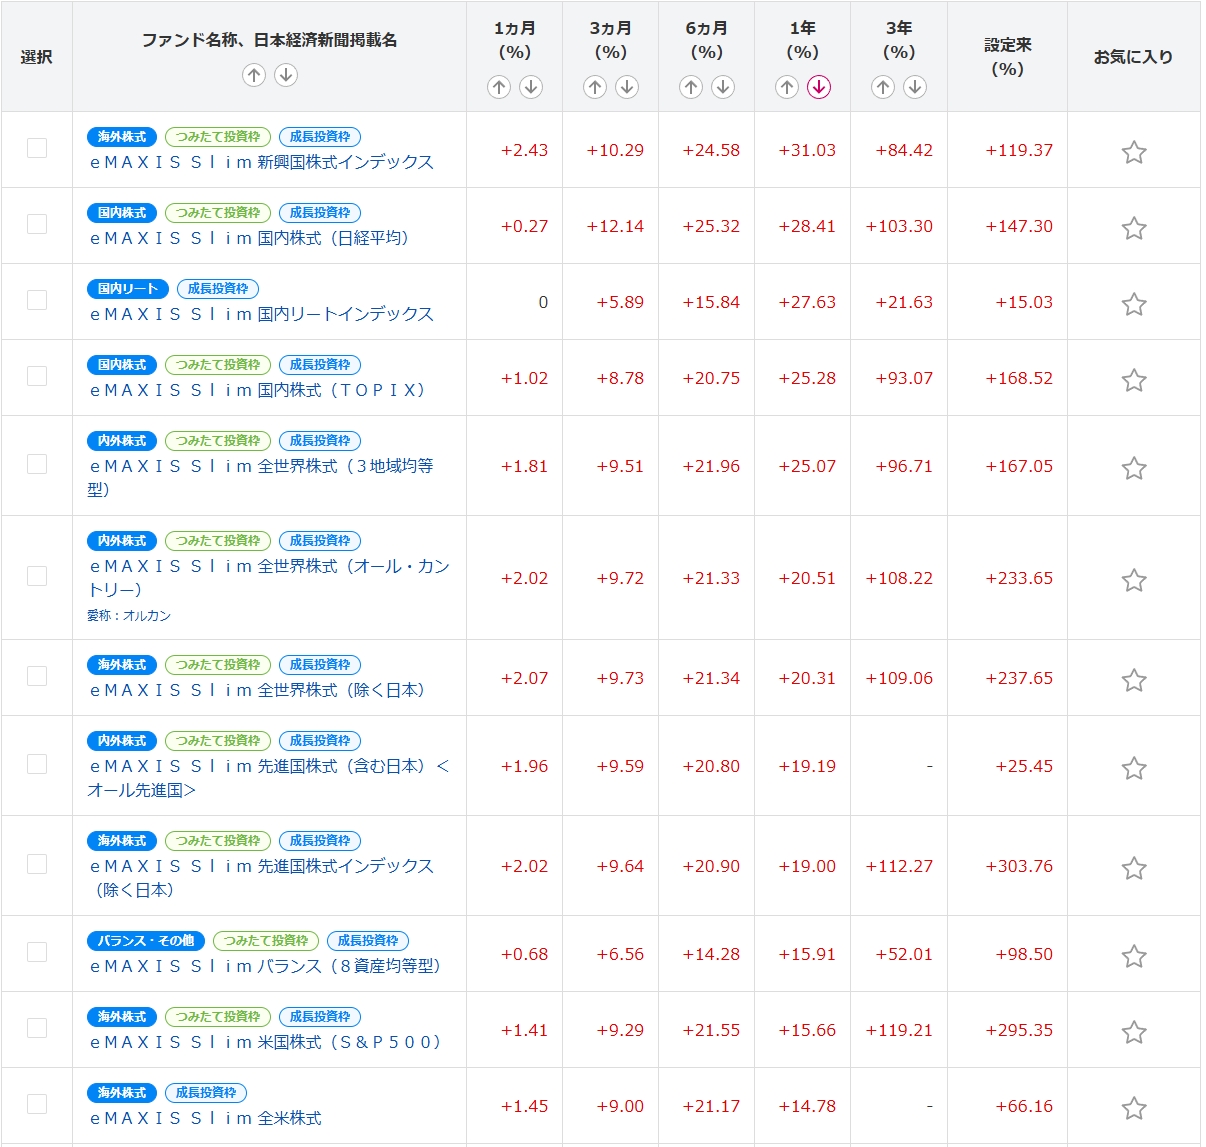Add 米国株式 (S&P500) fund to favorites
Screen dimensions: 1206x1147
click(1133, 1032)
